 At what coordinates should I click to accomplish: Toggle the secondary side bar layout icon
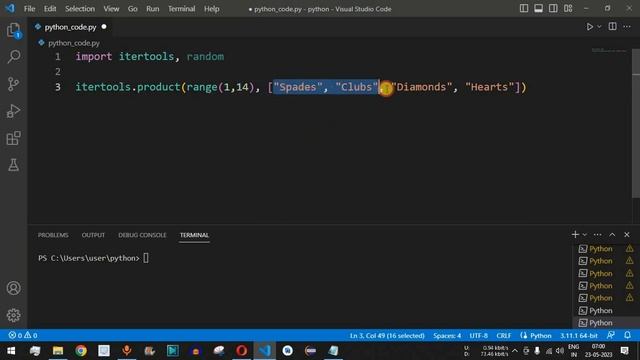point(553,8)
